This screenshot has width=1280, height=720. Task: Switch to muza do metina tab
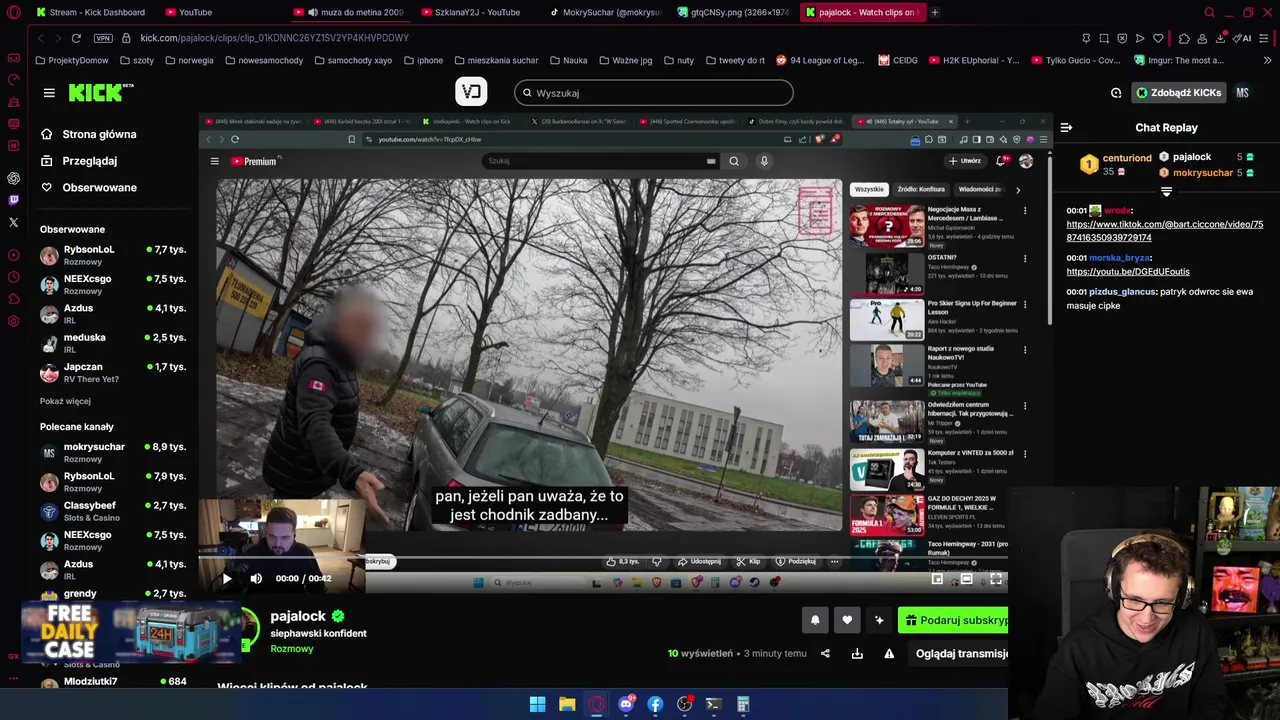(x=350, y=12)
